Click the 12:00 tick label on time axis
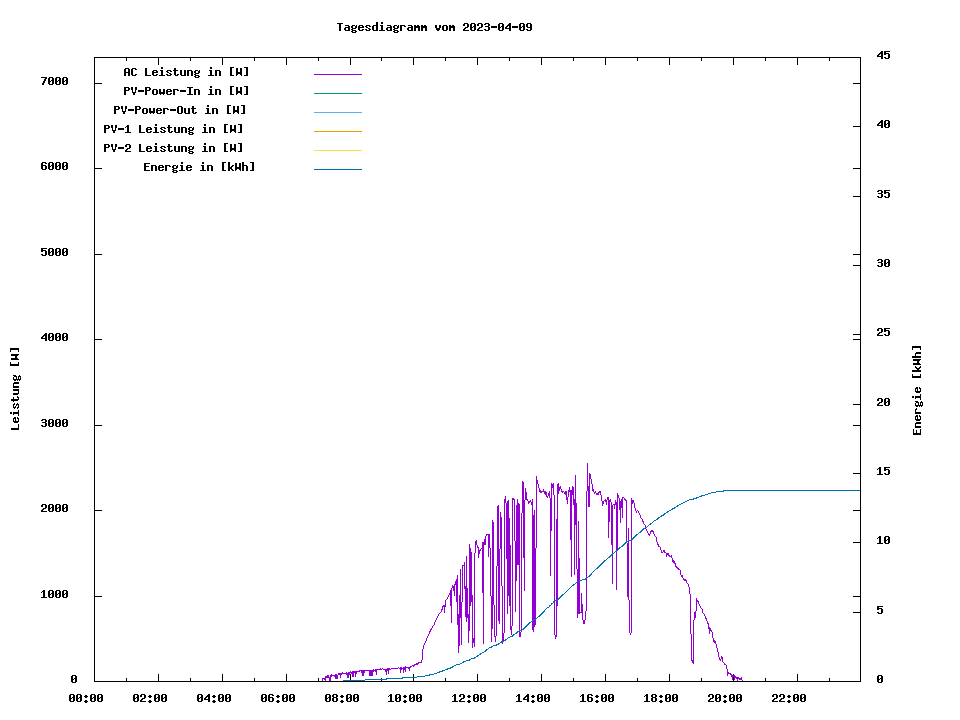Screen dimensions: 960x720 click(469, 698)
